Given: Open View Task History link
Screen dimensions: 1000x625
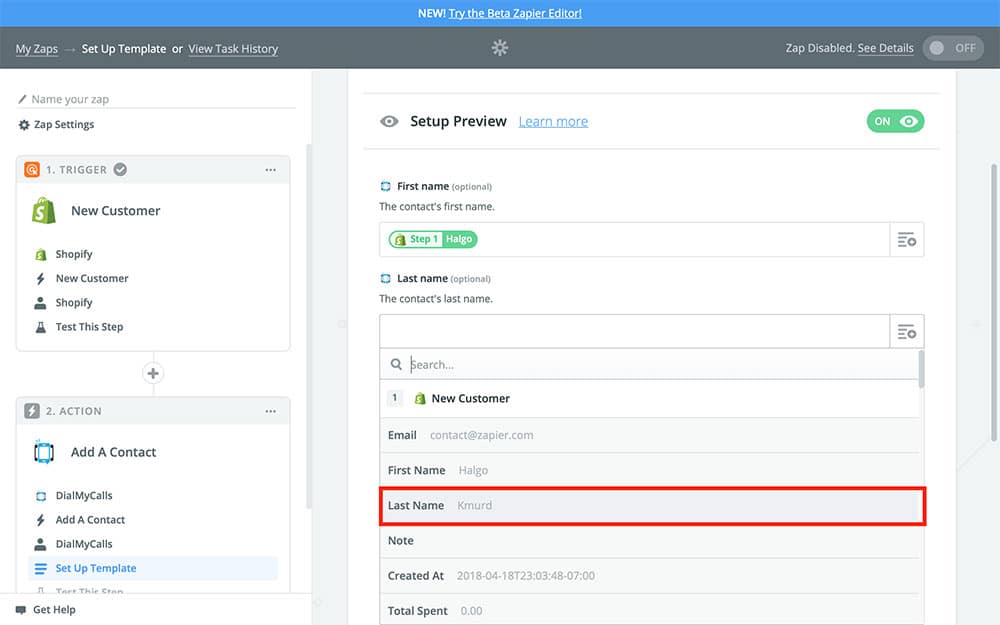Looking at the screenshot, I should pyautogui.click(x=233, y=49).
